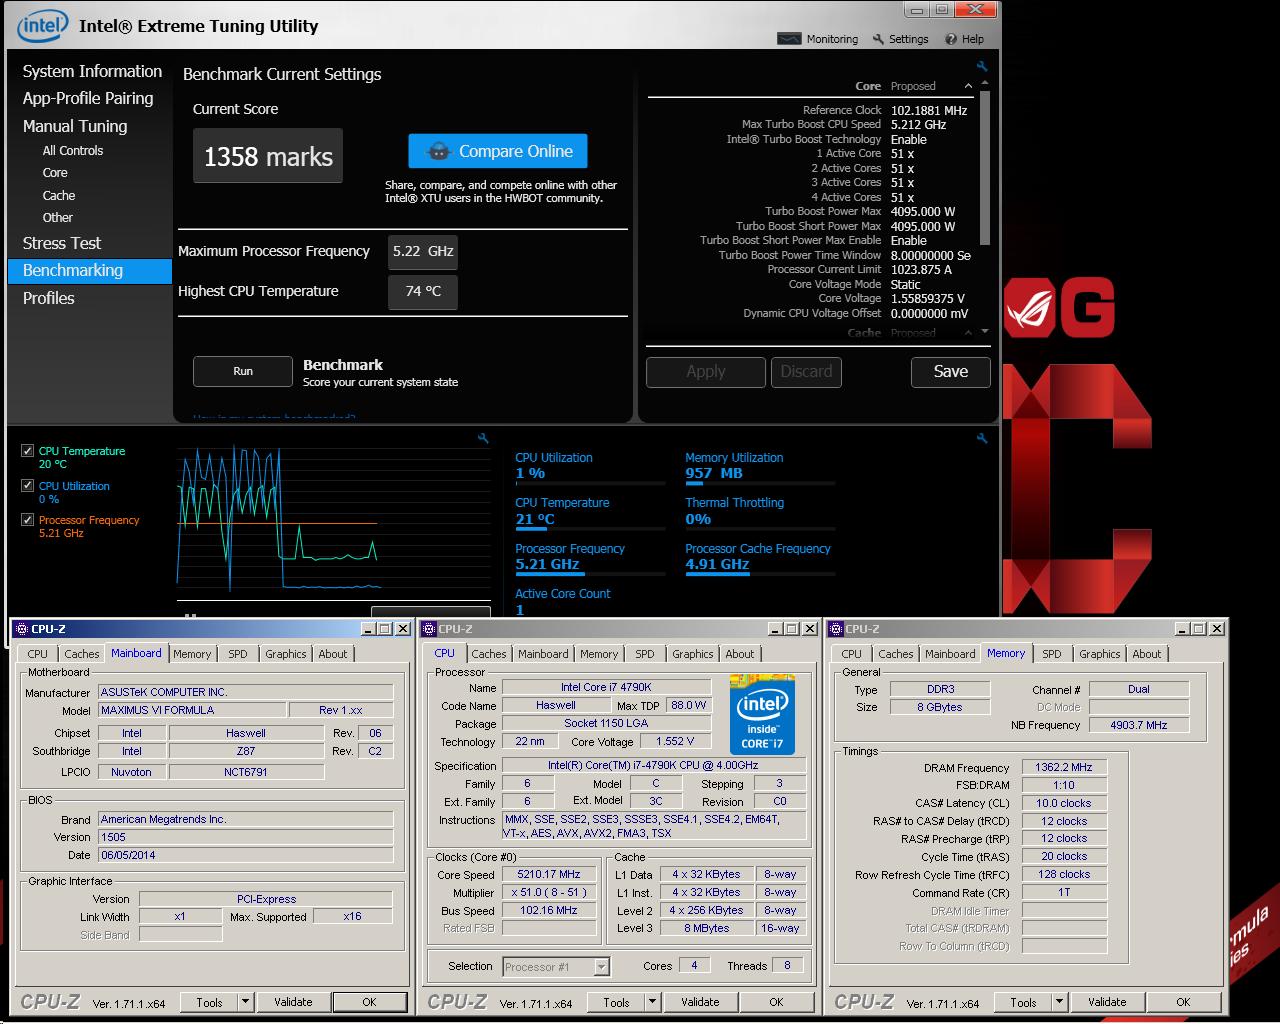
Task: Switch to About tab in Memory CPU-Z window
Action: point(1147,654)
